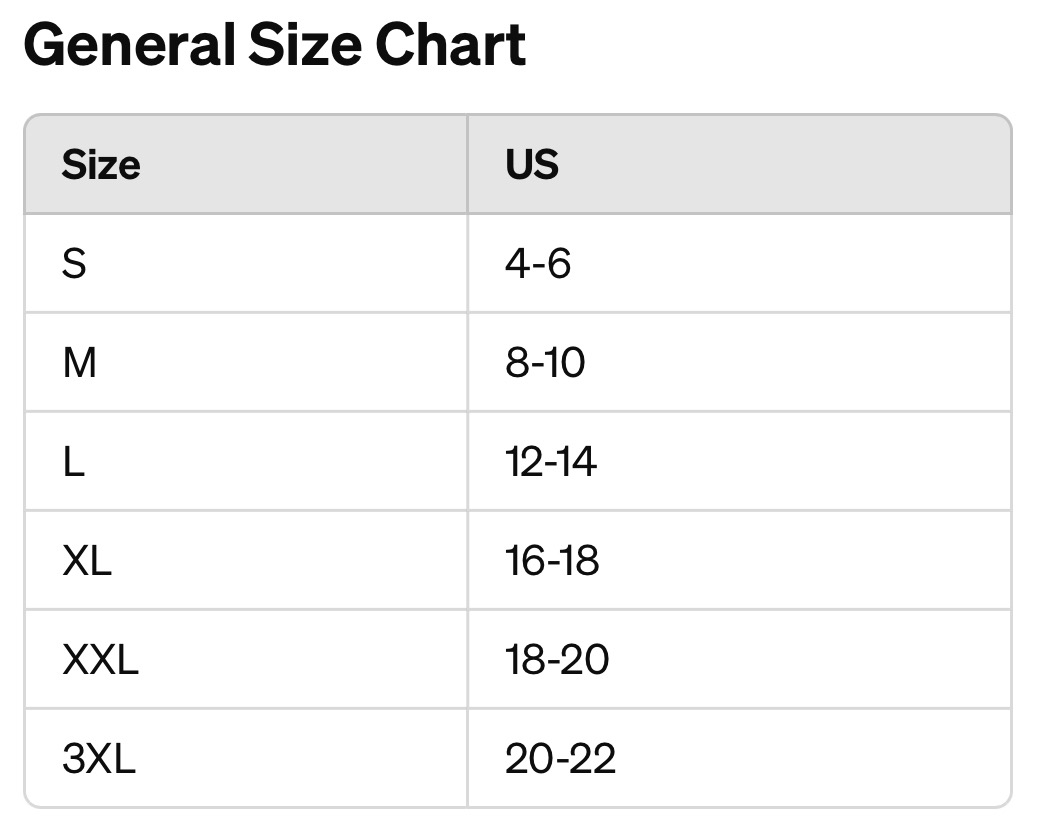The width and height of the screenshot is (1049, 831).
Task: Click the XXL size cell
Action: coord(100,660)
